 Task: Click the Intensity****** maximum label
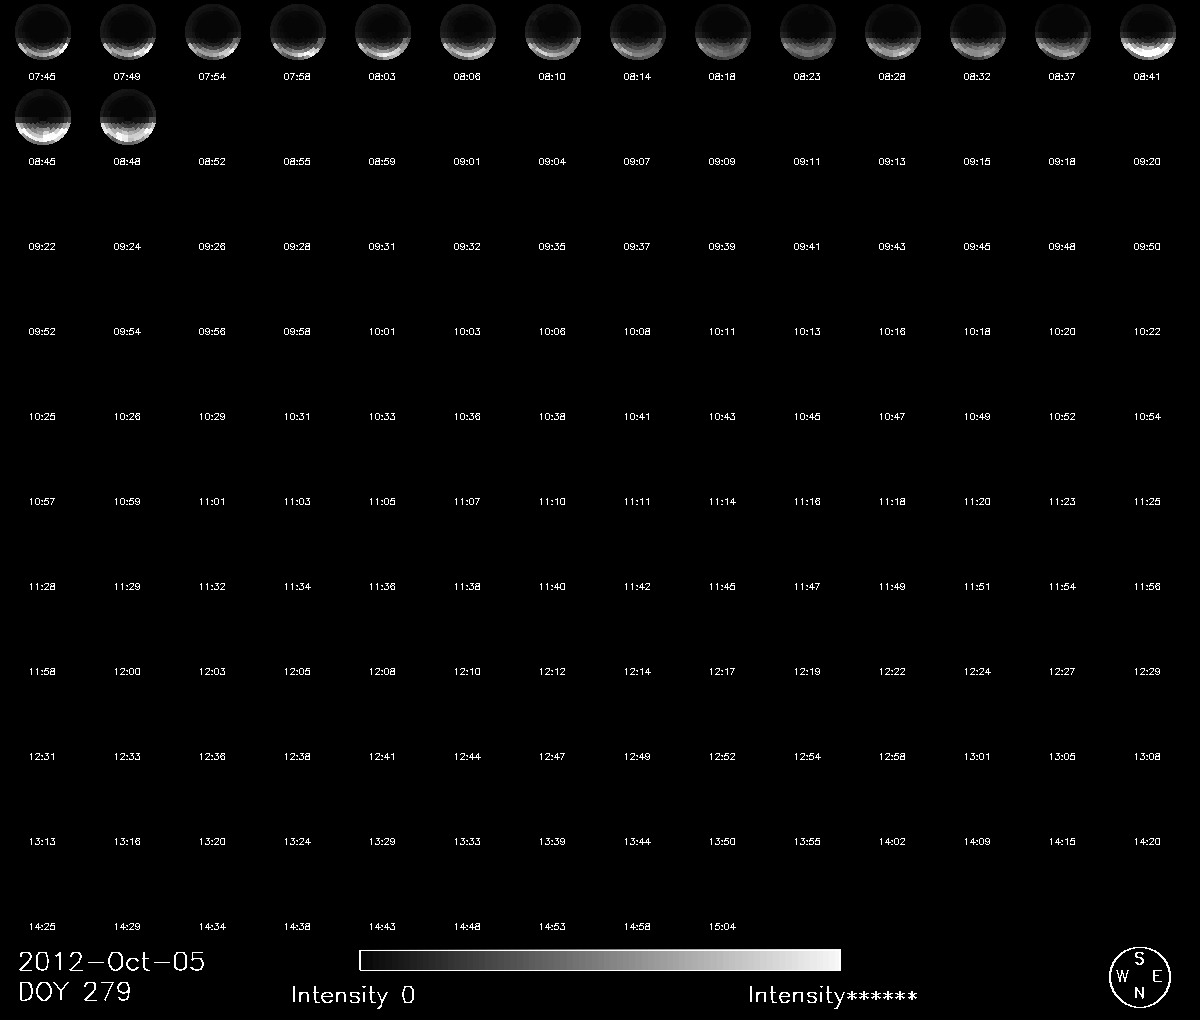point(833,995)
